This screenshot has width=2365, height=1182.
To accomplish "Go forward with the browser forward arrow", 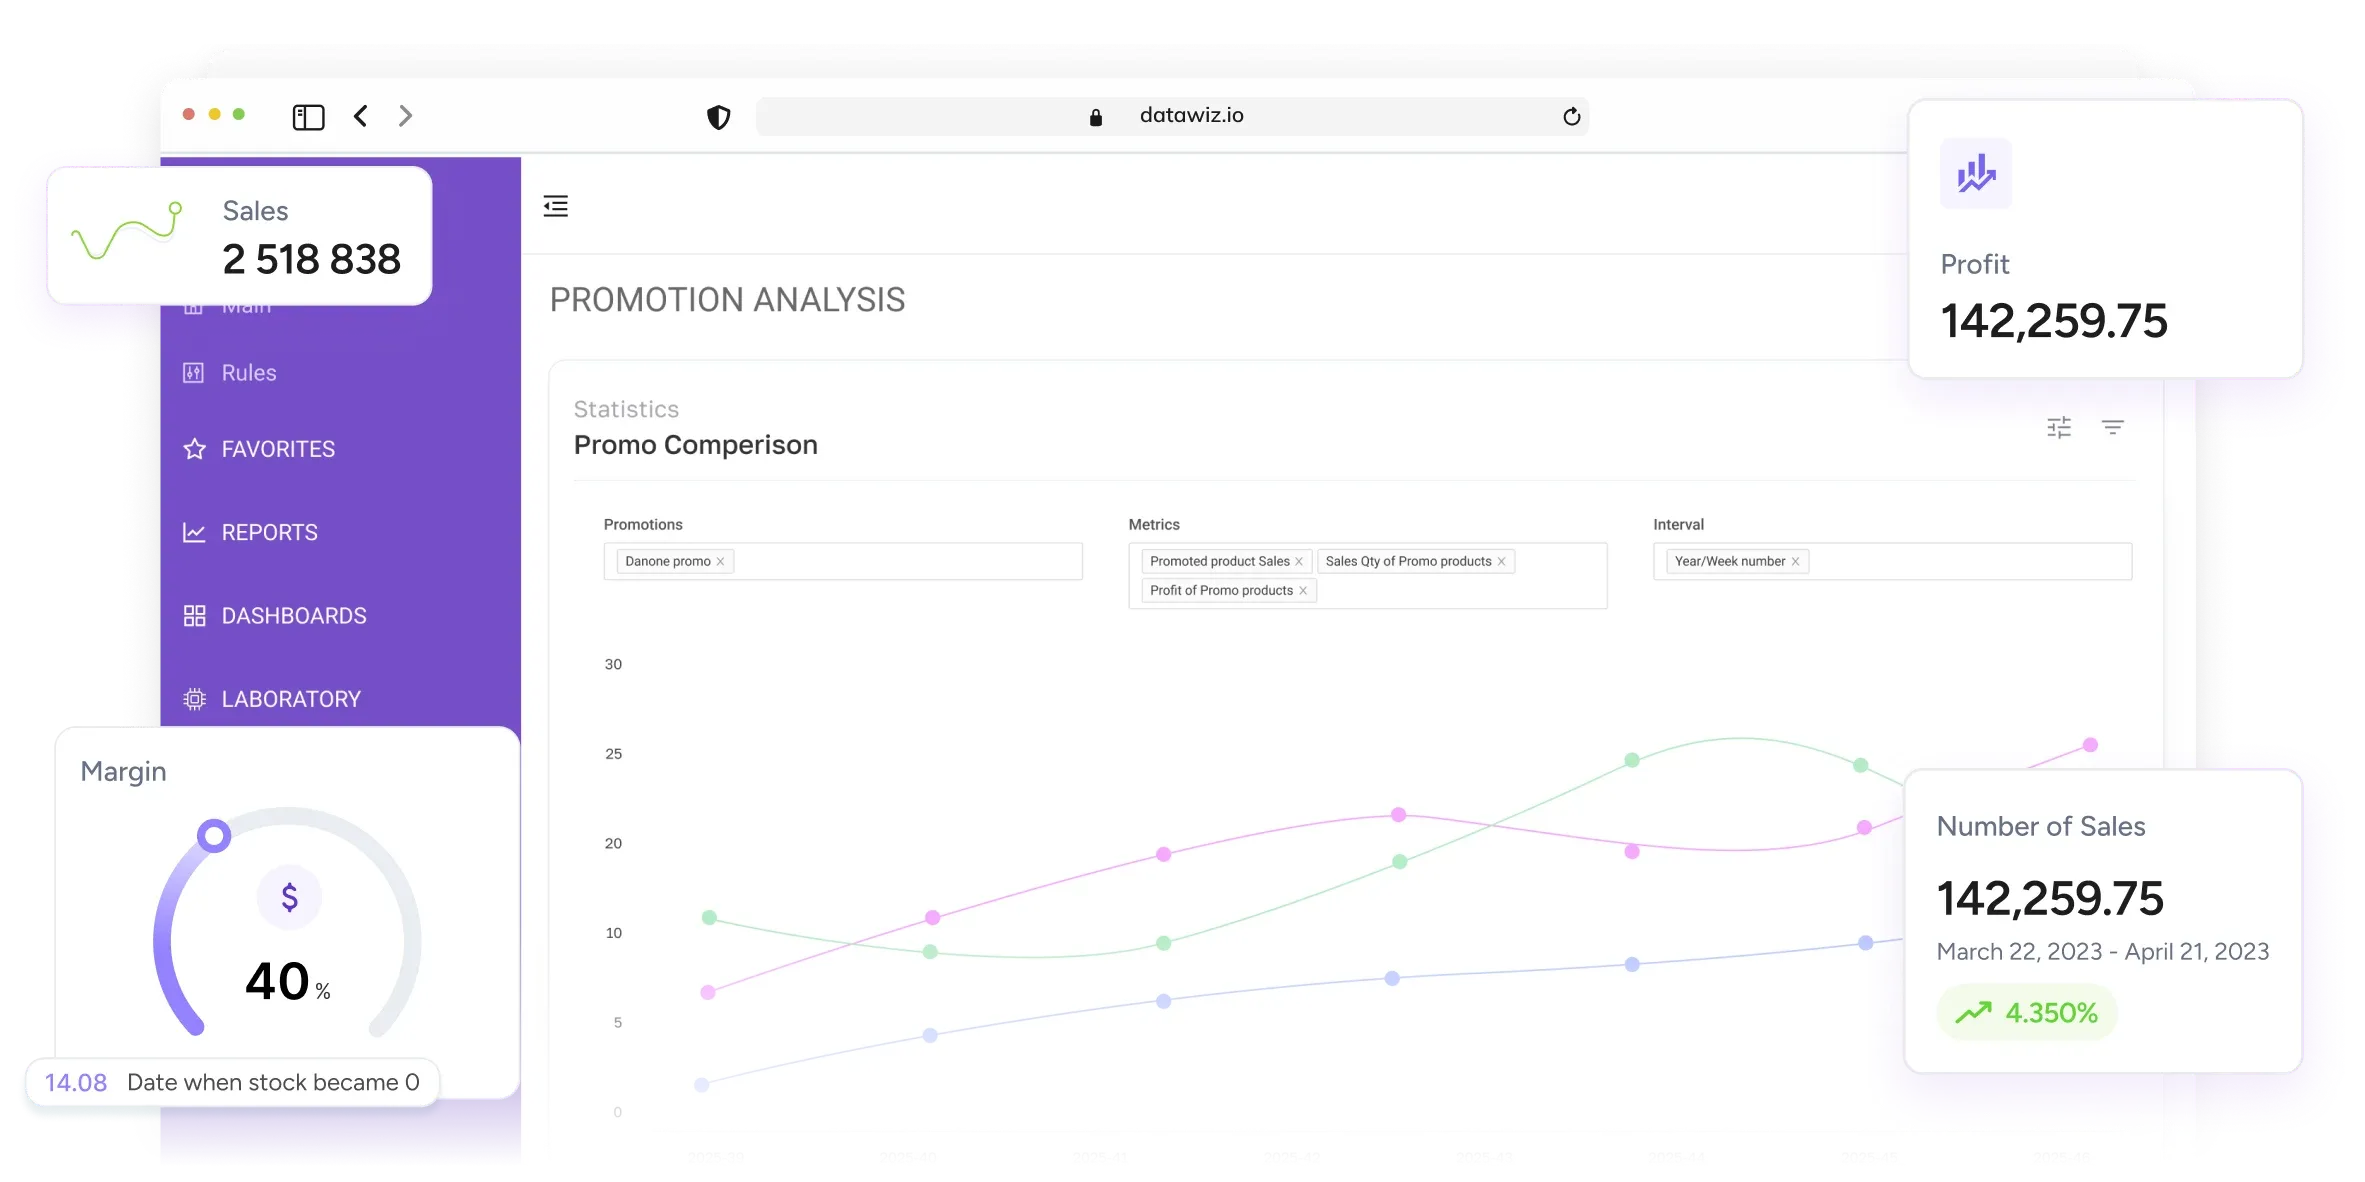I will (x=405, y=116).
